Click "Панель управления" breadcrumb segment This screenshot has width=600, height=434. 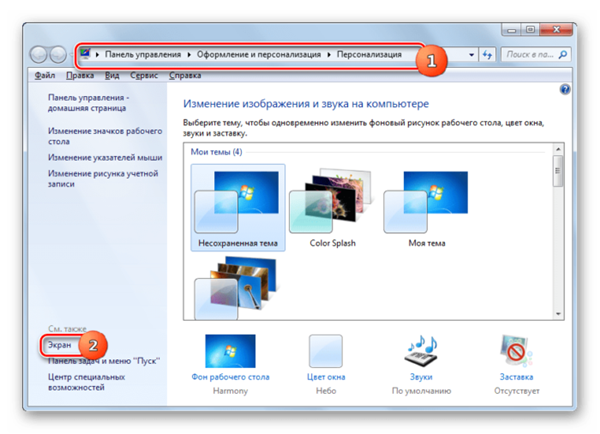(x=143, y=54)
